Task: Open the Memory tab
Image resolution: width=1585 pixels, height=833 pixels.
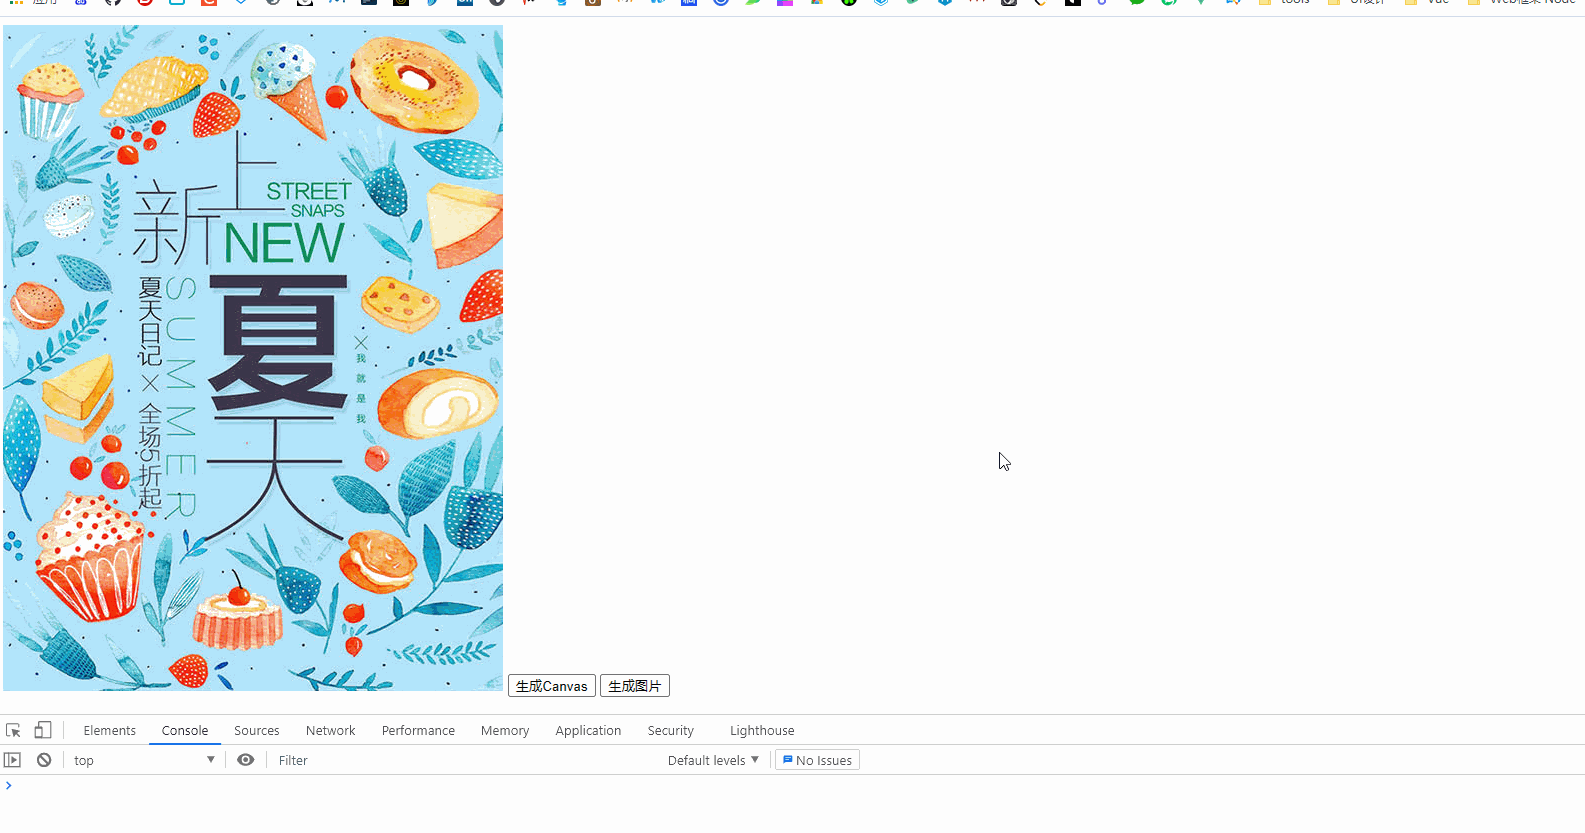Action: [505, 731]
